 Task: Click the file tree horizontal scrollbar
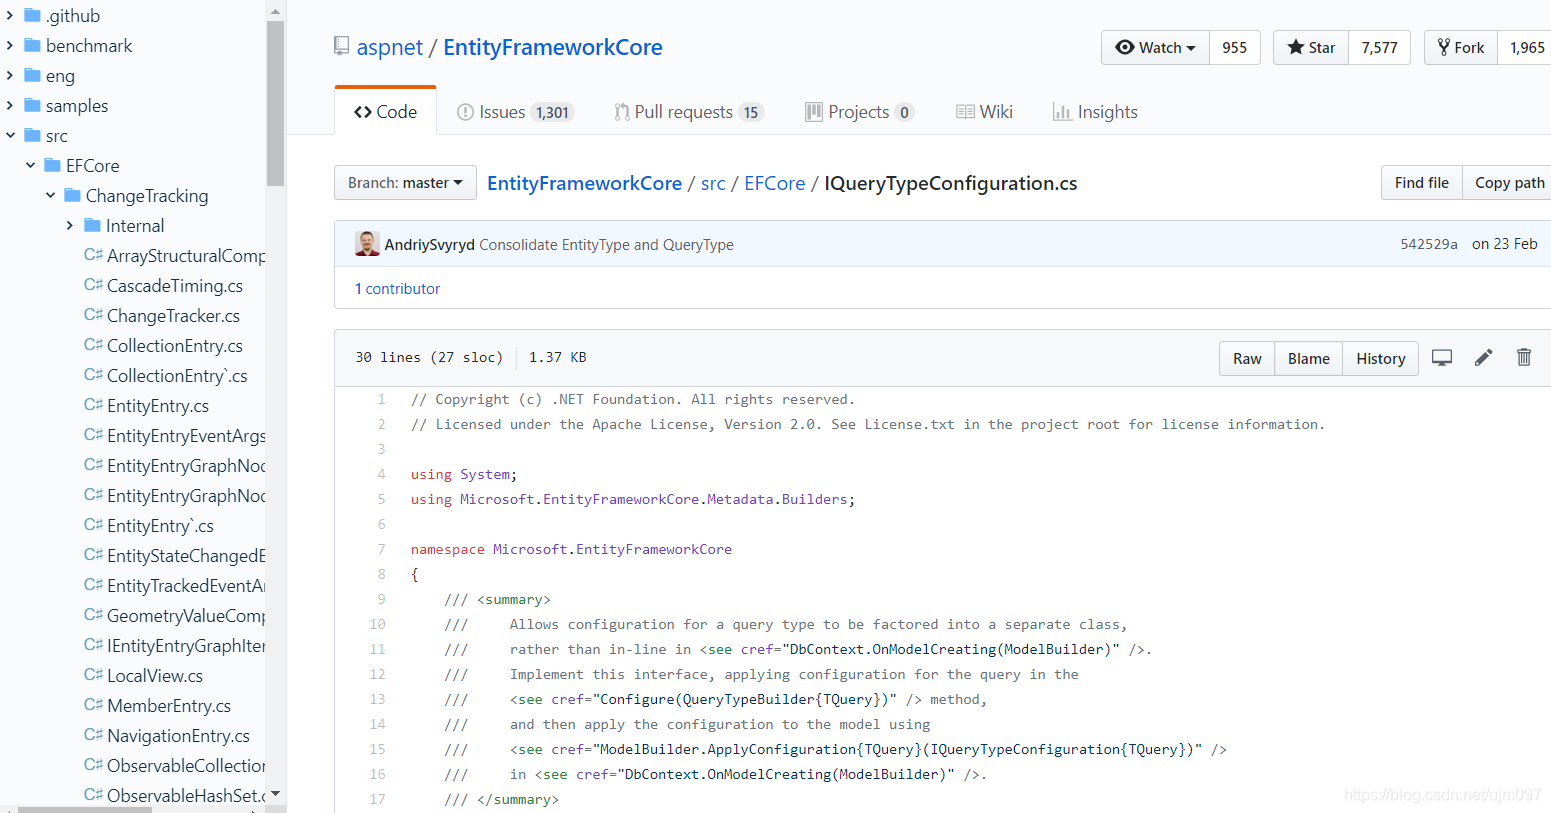click(x=85, y=809)
